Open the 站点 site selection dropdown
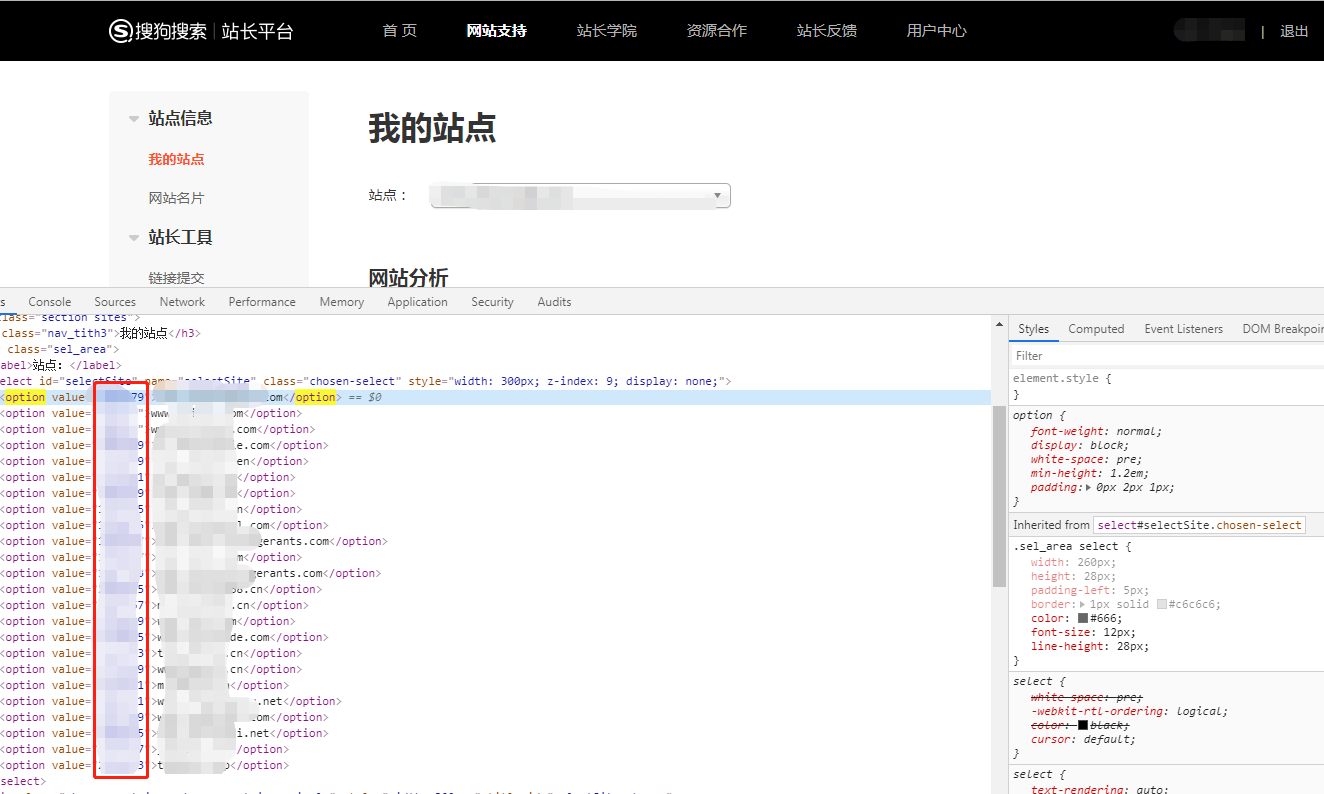Image resolution: width=1324 pixels, height=794 pixels. click(580, 196)
